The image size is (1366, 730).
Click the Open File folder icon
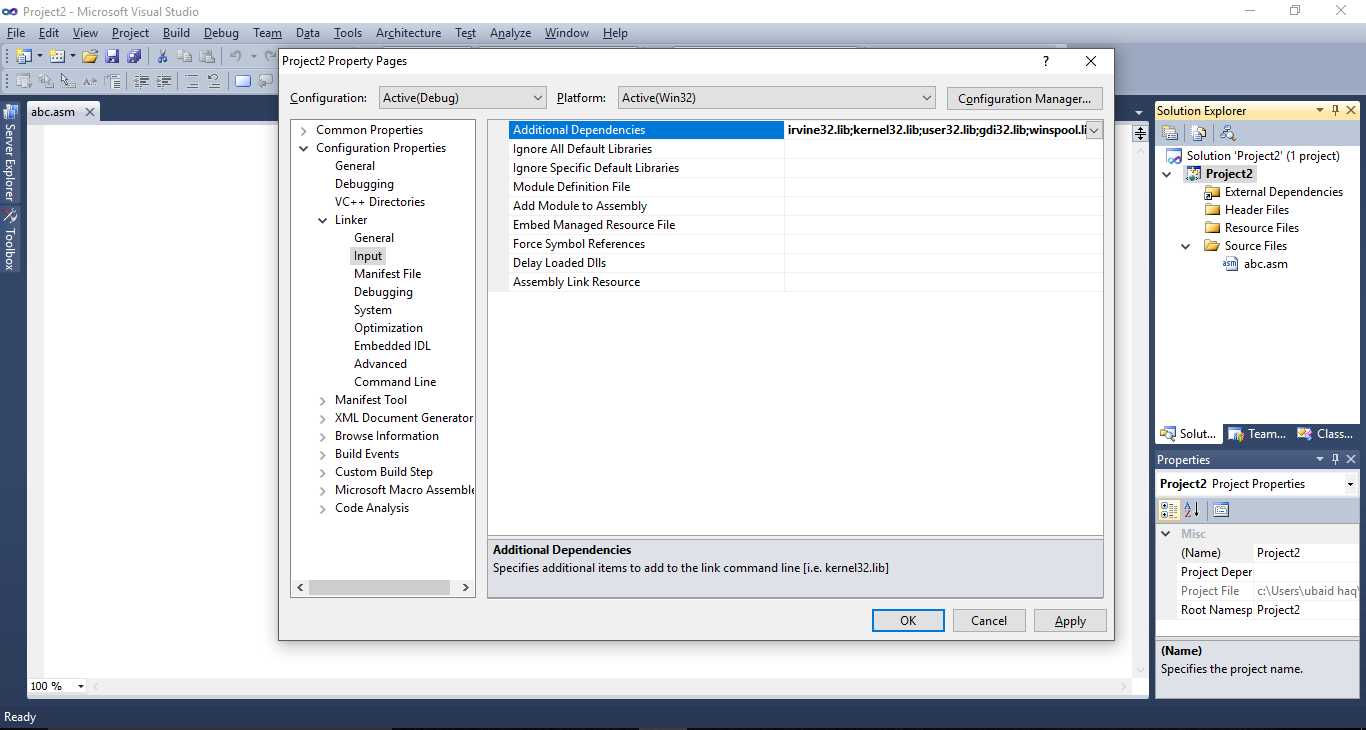click(90, 55)
